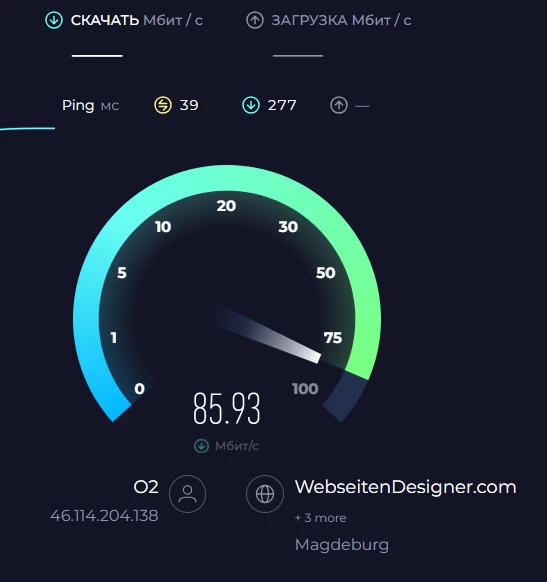Click the small download icon beside Мбит/с
The height and width of the screenshot is (582, 547).
coord(201,446)
